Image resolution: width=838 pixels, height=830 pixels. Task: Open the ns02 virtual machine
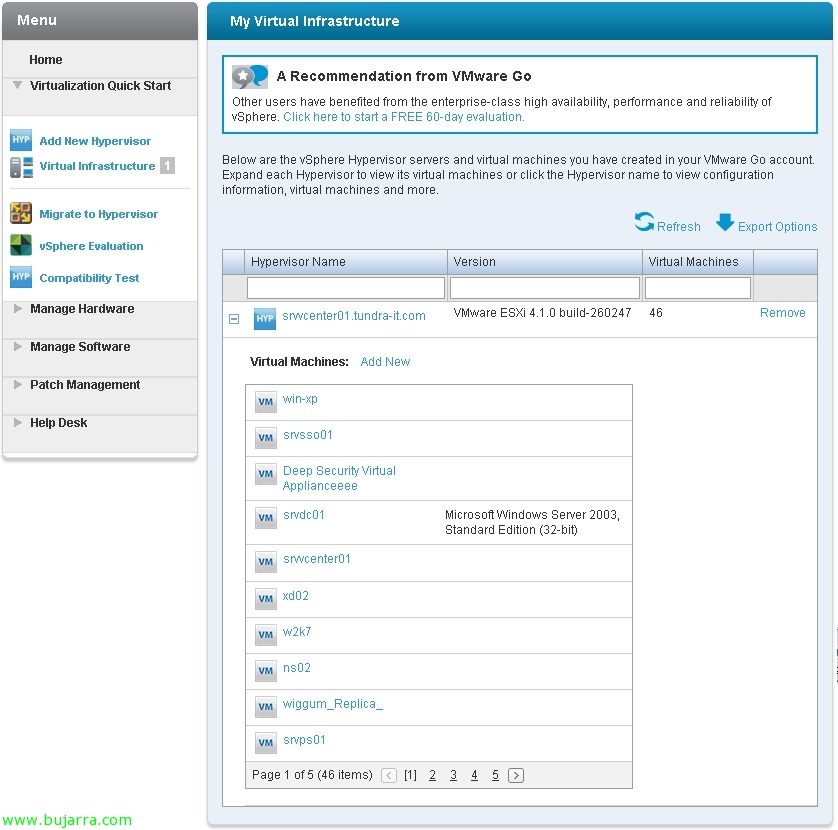(x=297, y=668)
